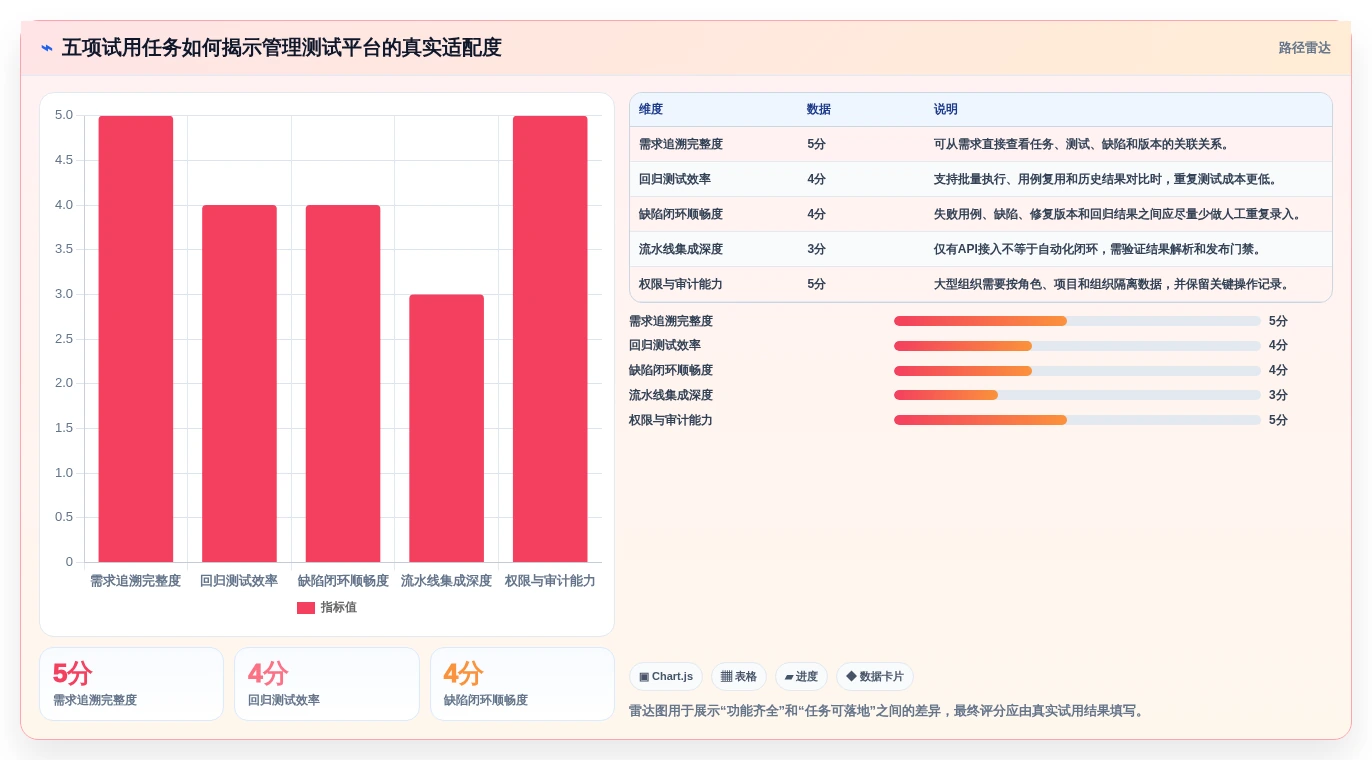Image resolution: width=1372 pixels, height=760 pixels.
Task: Open the 4分 回归测试效率 data card
Action: (326, 684)
